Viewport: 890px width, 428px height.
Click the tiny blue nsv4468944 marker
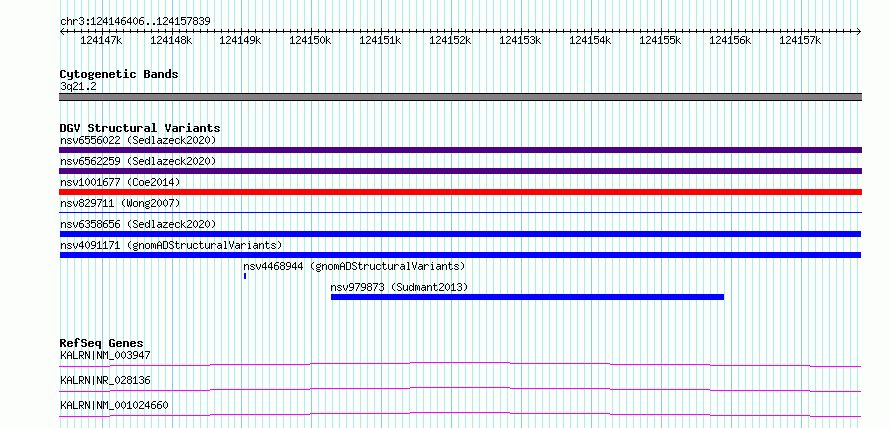point(245,276)
